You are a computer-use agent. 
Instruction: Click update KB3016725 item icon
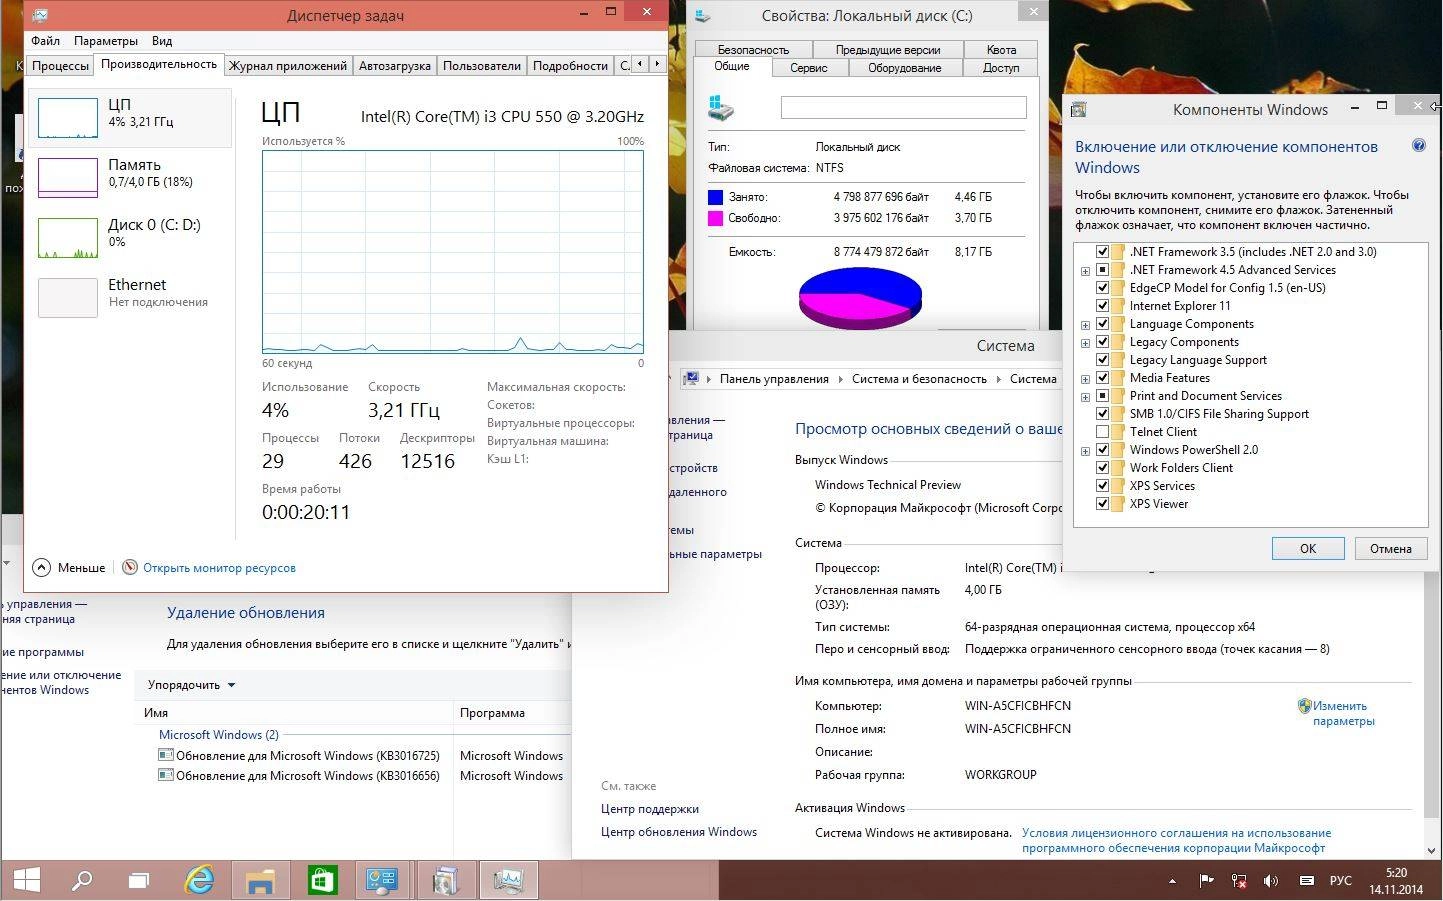(166, 755)
